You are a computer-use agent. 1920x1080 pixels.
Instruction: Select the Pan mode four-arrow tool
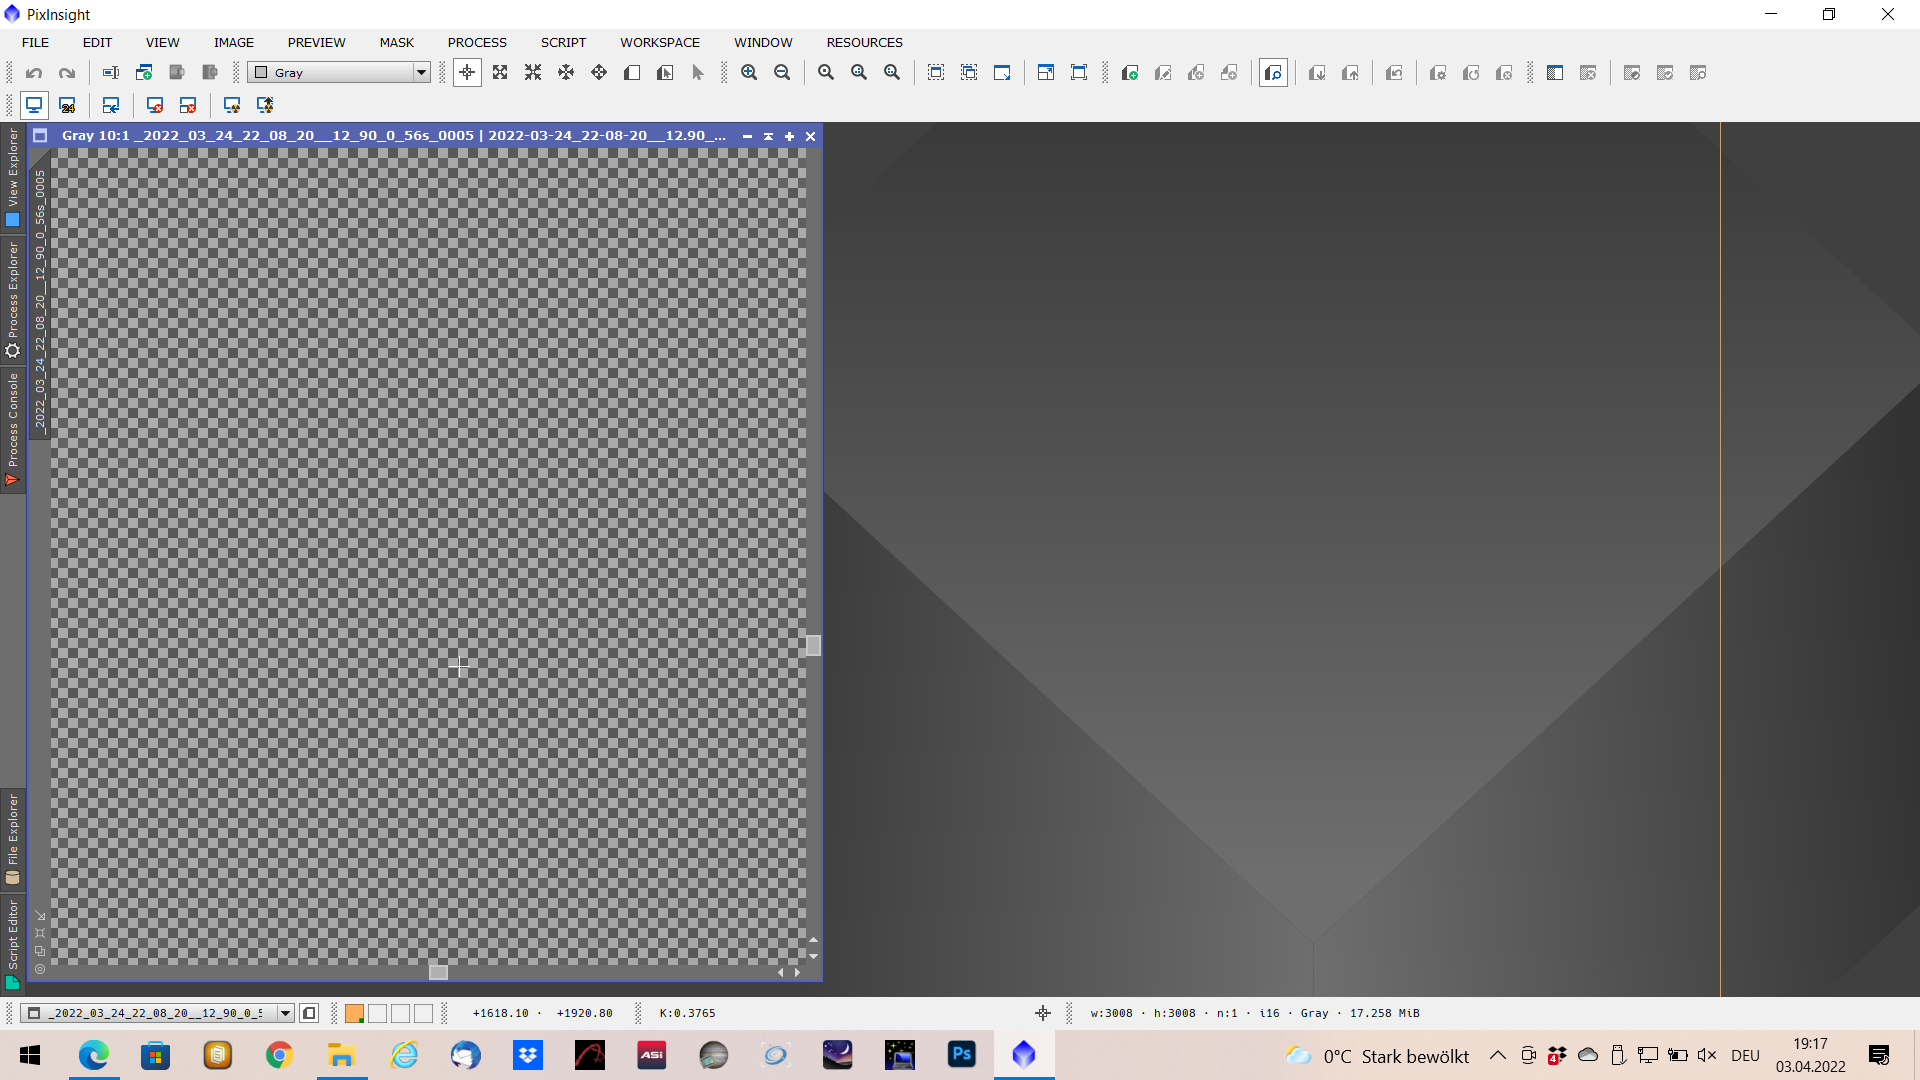[599, 73]
